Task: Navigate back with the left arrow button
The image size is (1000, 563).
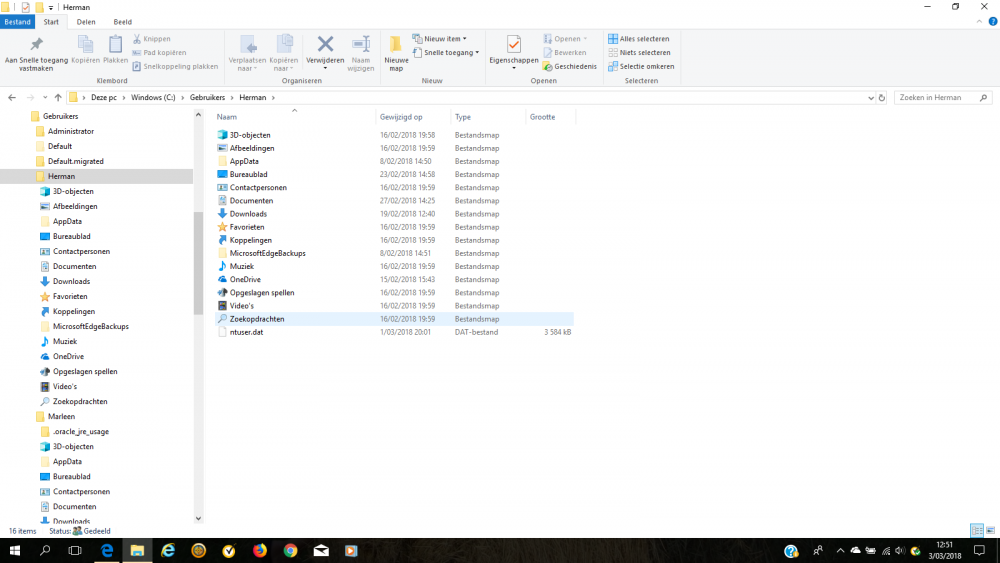Action: click(x=13, y=97)
